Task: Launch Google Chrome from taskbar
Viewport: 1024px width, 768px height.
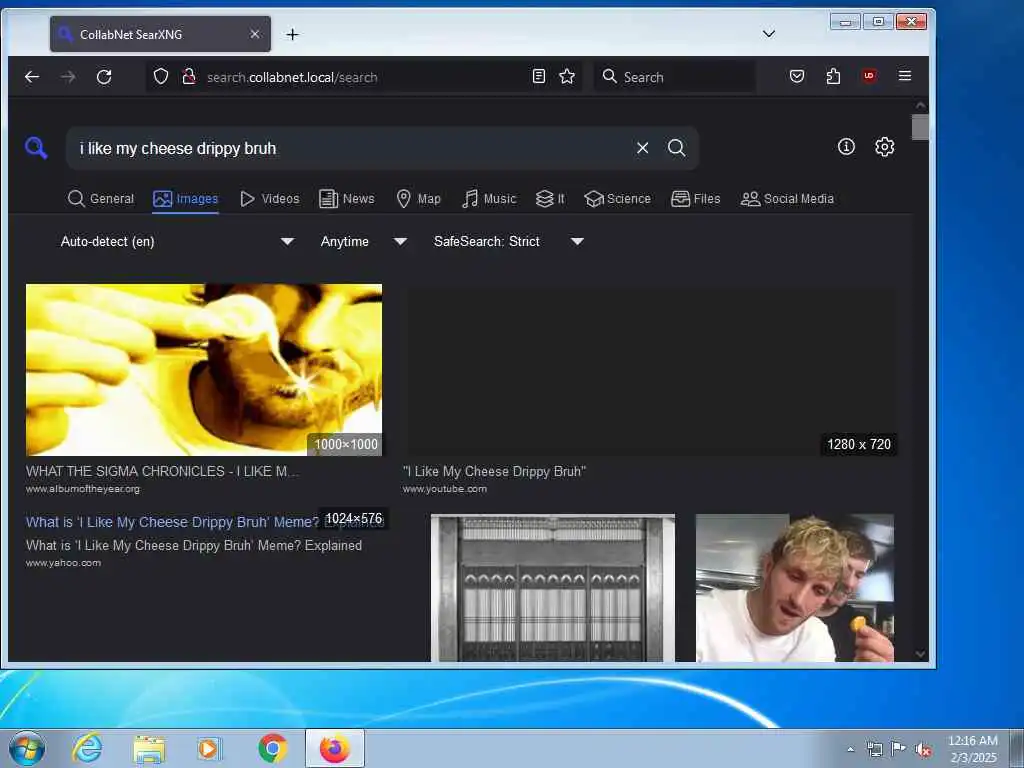Action: (x=272, y=748)
